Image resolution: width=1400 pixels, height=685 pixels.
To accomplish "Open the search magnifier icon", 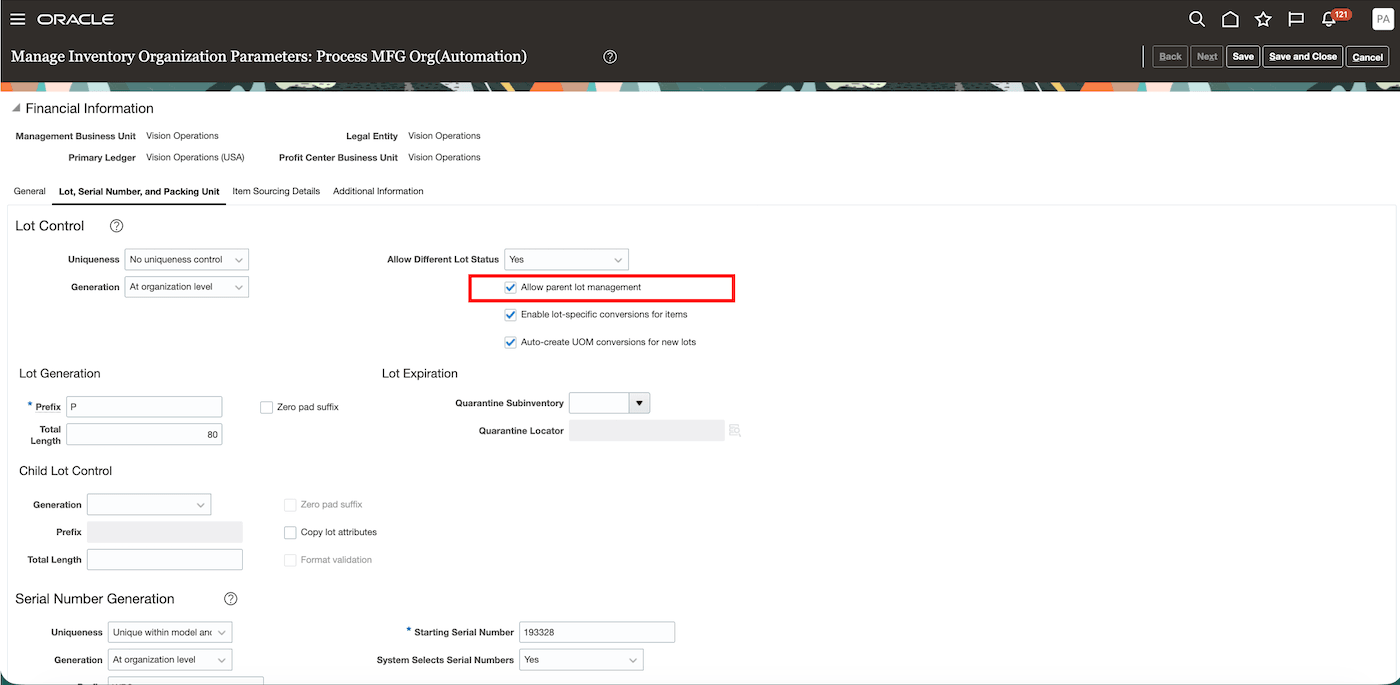I will pyautogui.click(x=1196, y=19).
